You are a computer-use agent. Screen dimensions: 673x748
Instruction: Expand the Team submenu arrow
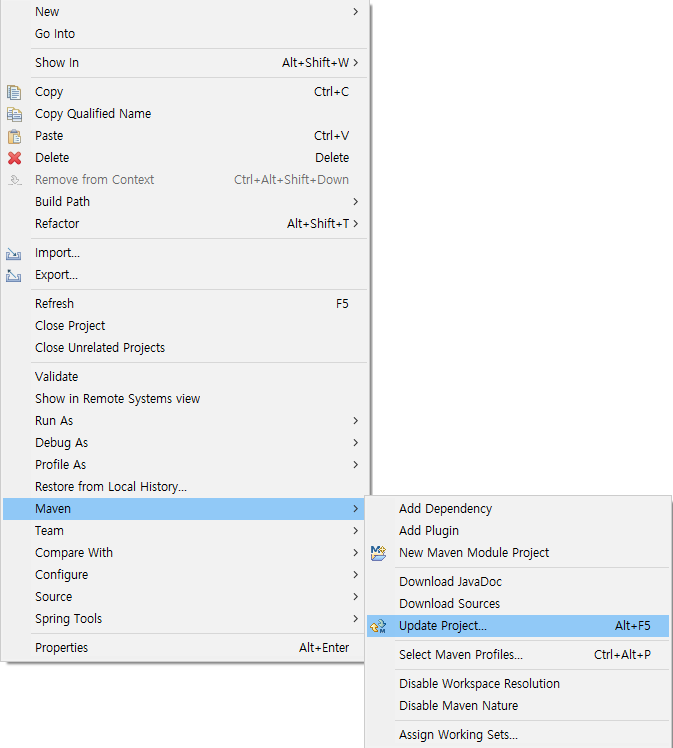pos(355,530)
